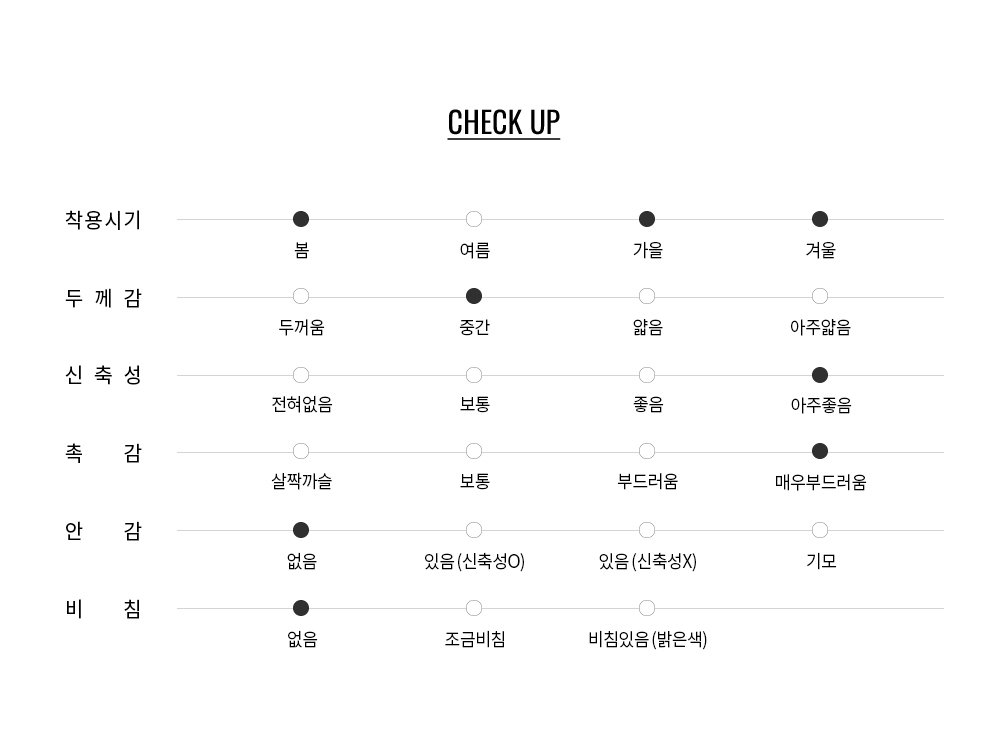1000x733 pixels.
Task: Select 부드러움 texture circle
Action: pyautogui.click(x=647, y=451)
